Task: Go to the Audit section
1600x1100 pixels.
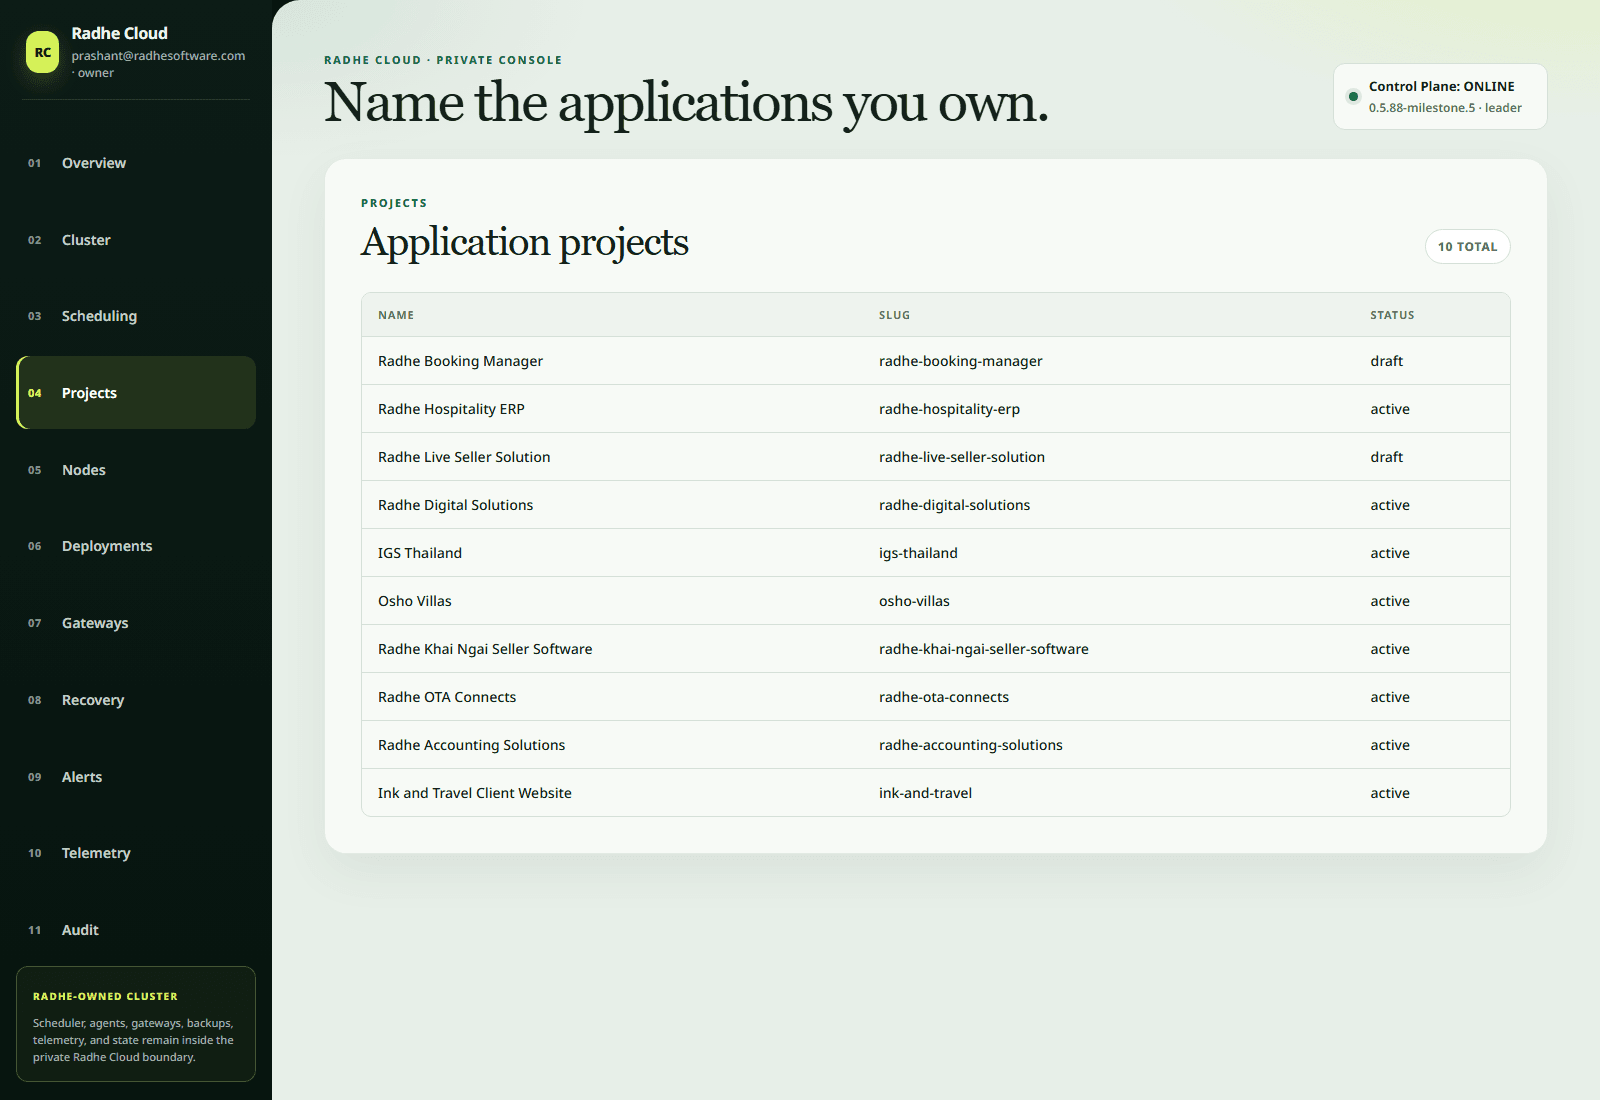Action: [x=136, y=930]
